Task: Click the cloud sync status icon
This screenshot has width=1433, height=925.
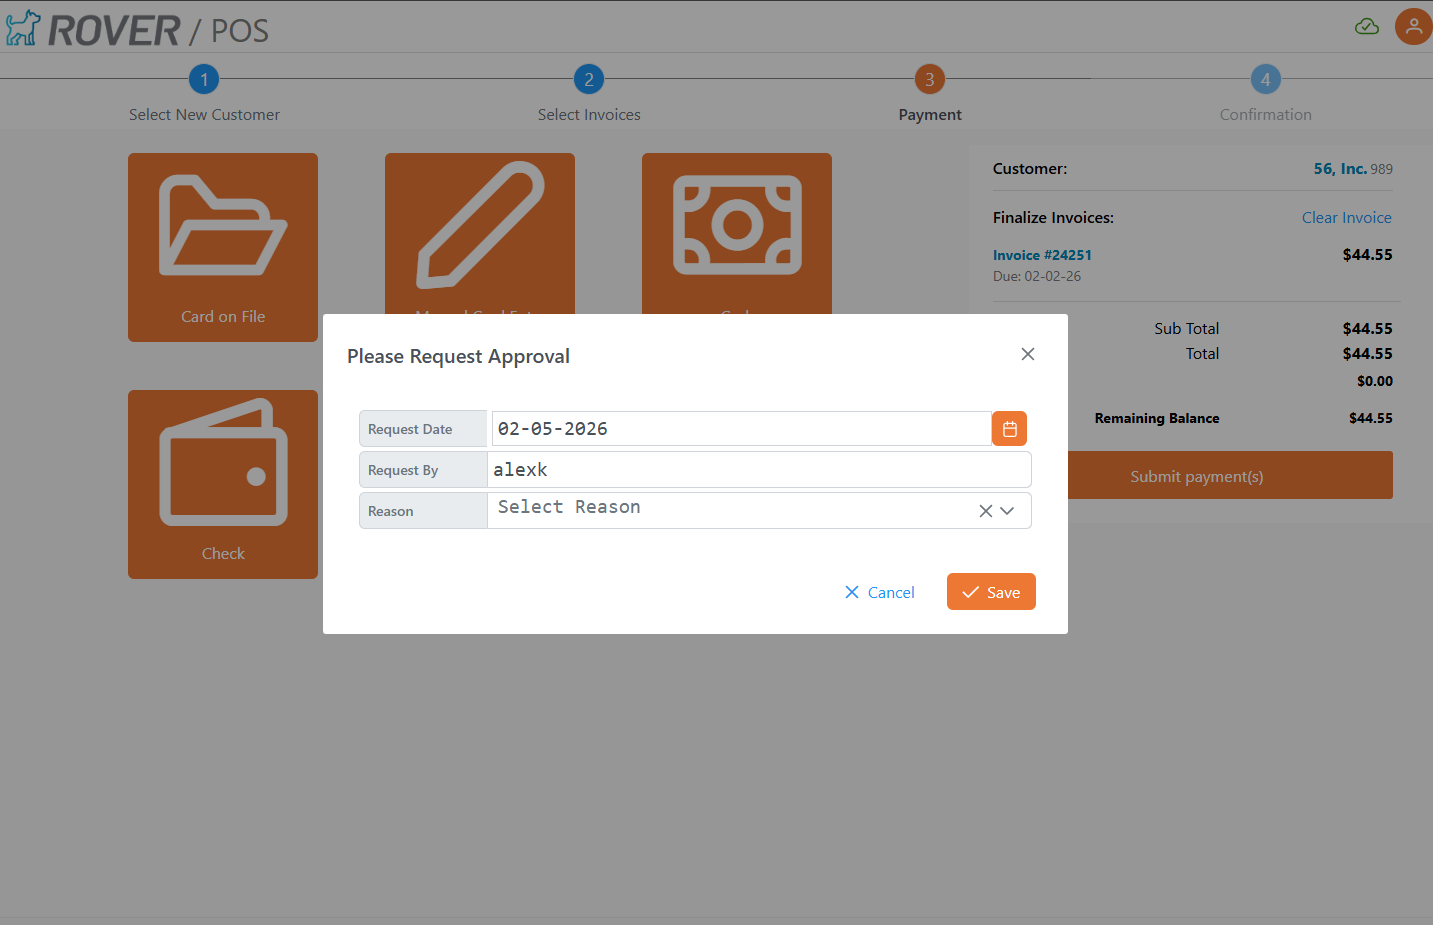Action: click(1367, 27)
